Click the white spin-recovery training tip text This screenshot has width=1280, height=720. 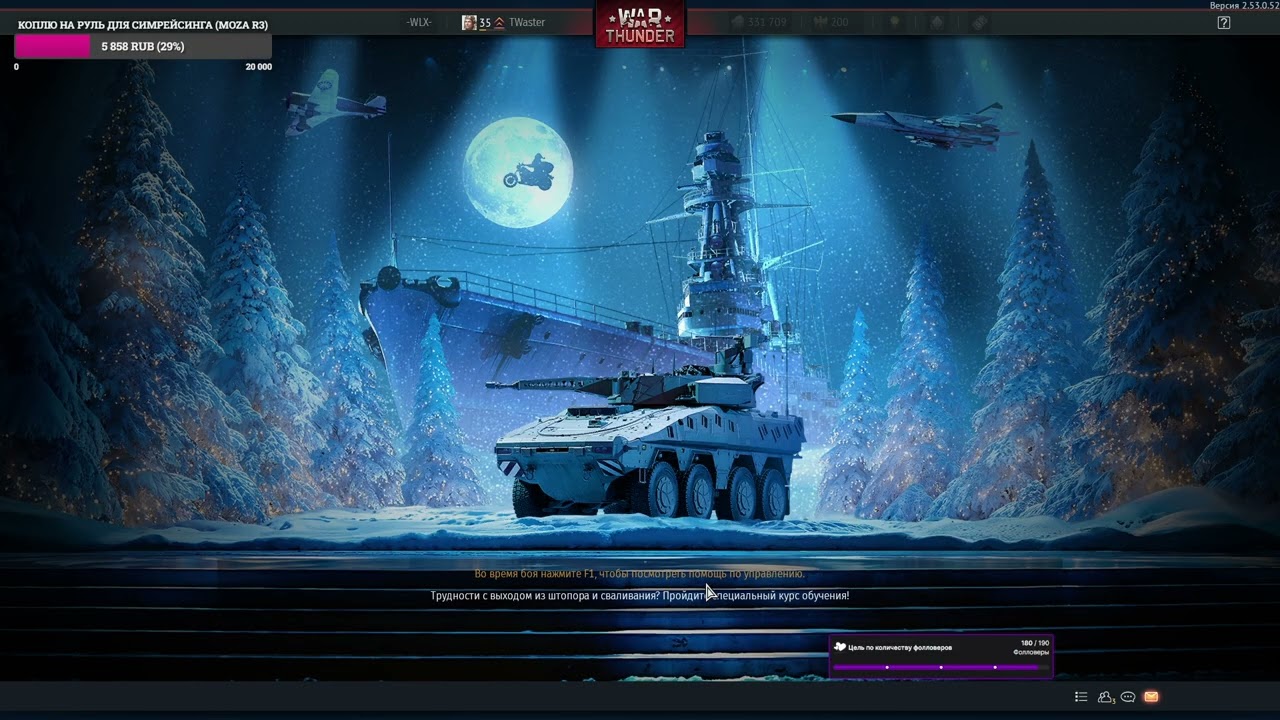(640, 596)
